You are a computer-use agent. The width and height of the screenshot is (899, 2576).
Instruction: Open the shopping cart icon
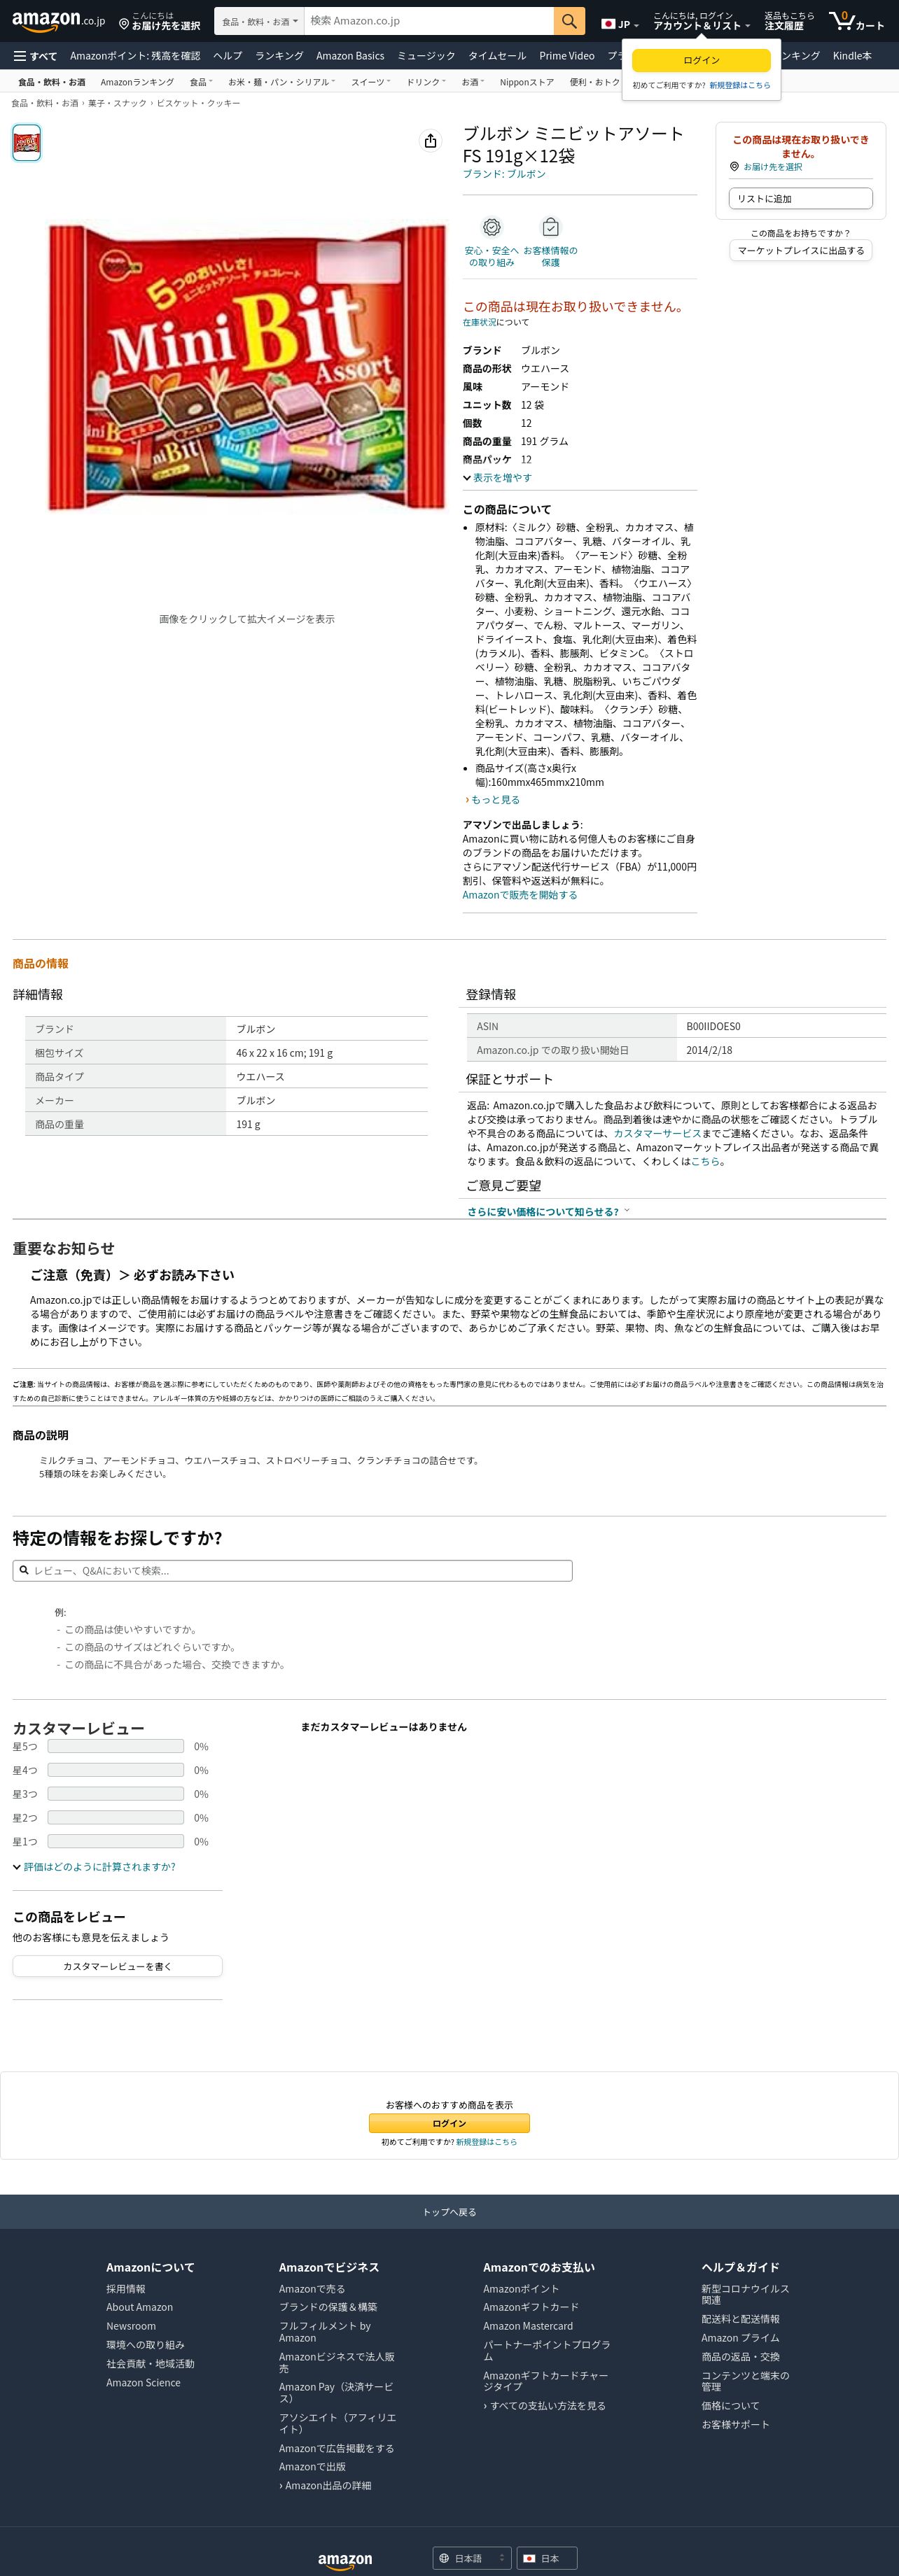tap(857, 21)
